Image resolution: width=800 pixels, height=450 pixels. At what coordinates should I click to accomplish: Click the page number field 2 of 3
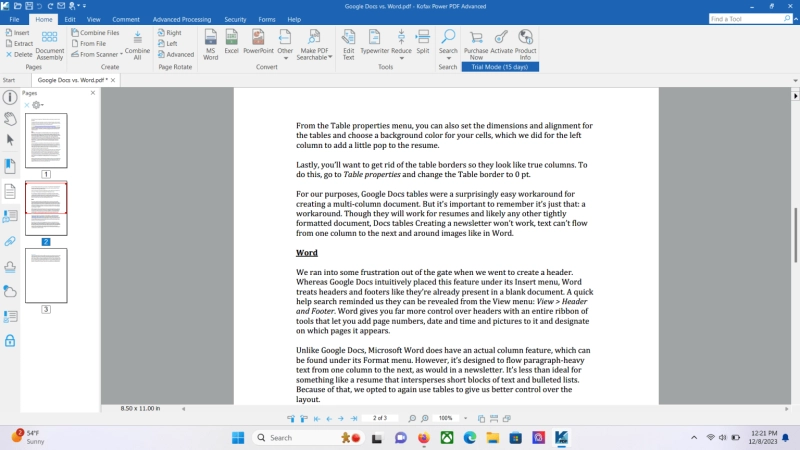(x=380, y=418)
